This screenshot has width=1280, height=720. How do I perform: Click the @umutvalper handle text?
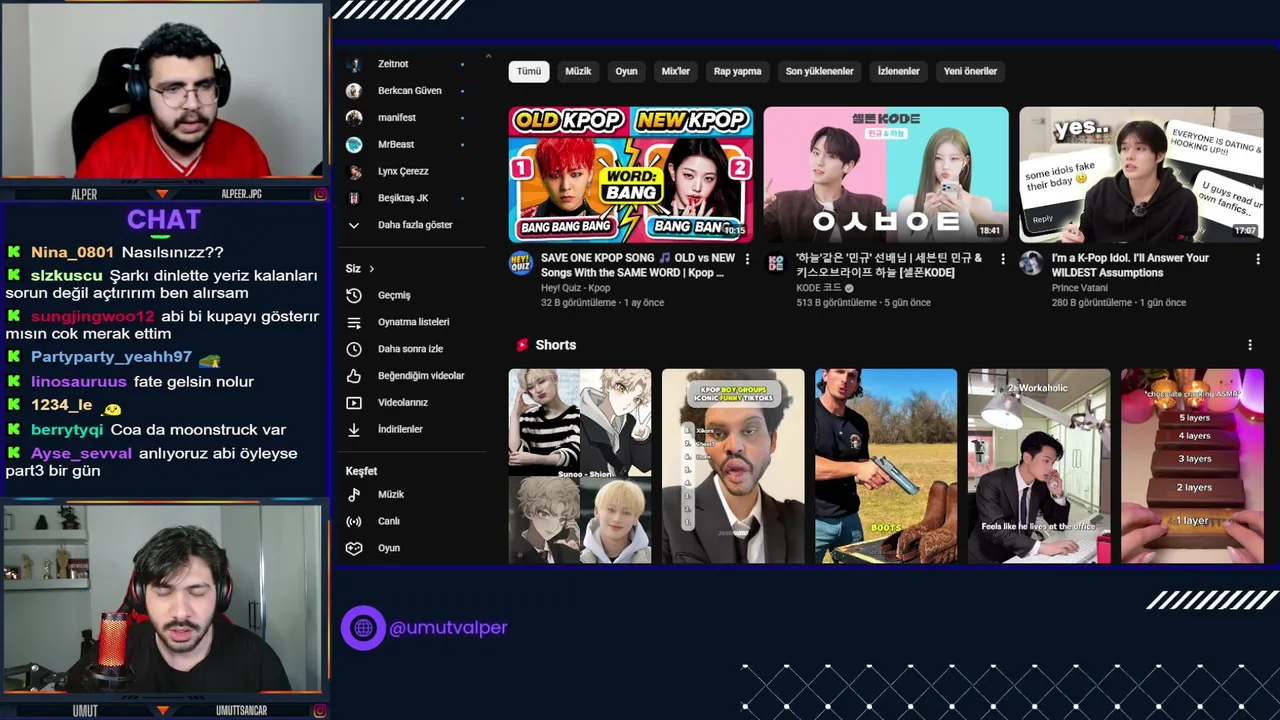click(x=448, y=628)
